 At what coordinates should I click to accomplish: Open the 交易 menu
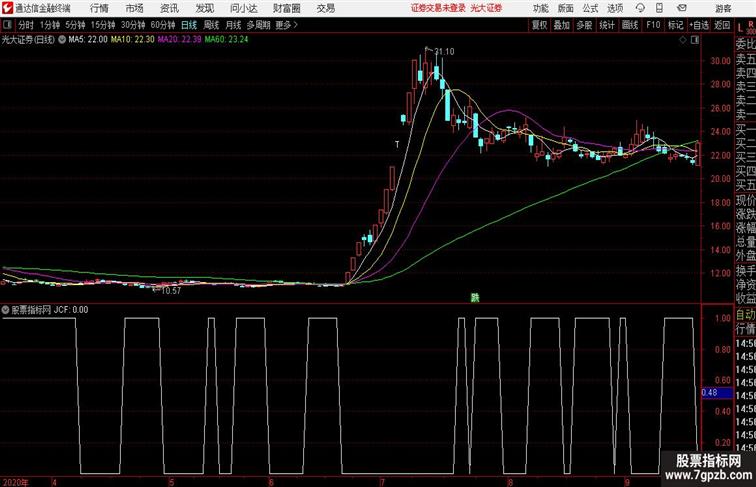(325, 8)
